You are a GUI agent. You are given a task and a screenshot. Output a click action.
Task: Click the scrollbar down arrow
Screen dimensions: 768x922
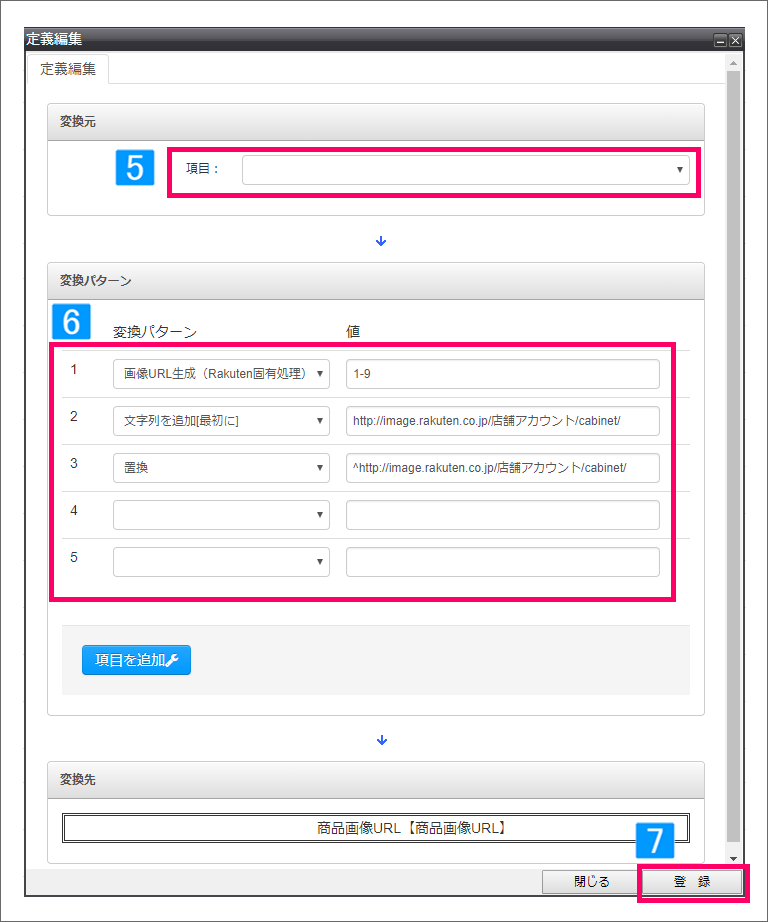coord(733,858)
